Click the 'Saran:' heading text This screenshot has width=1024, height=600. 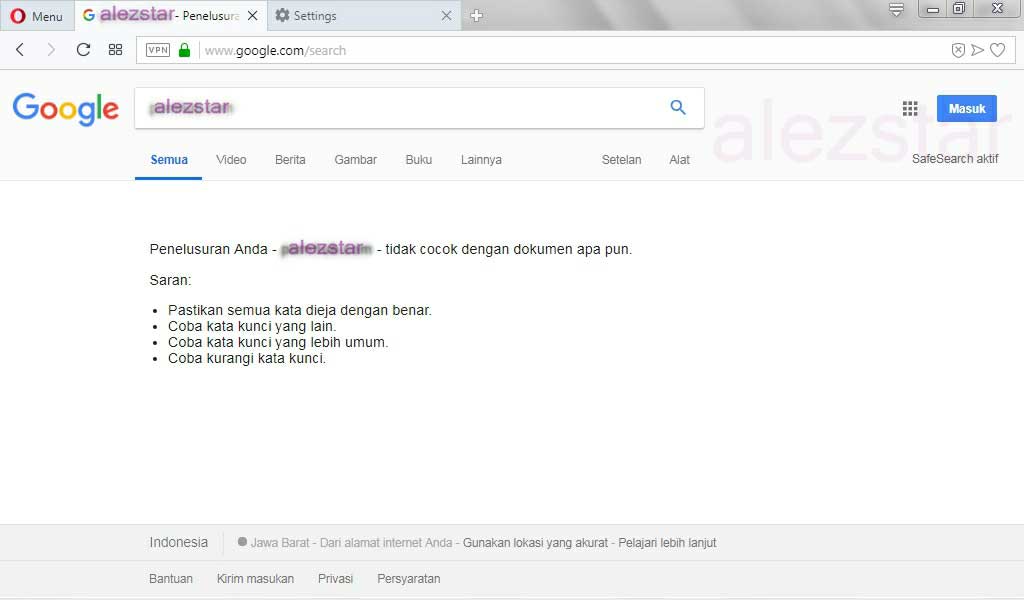point(170,280)
